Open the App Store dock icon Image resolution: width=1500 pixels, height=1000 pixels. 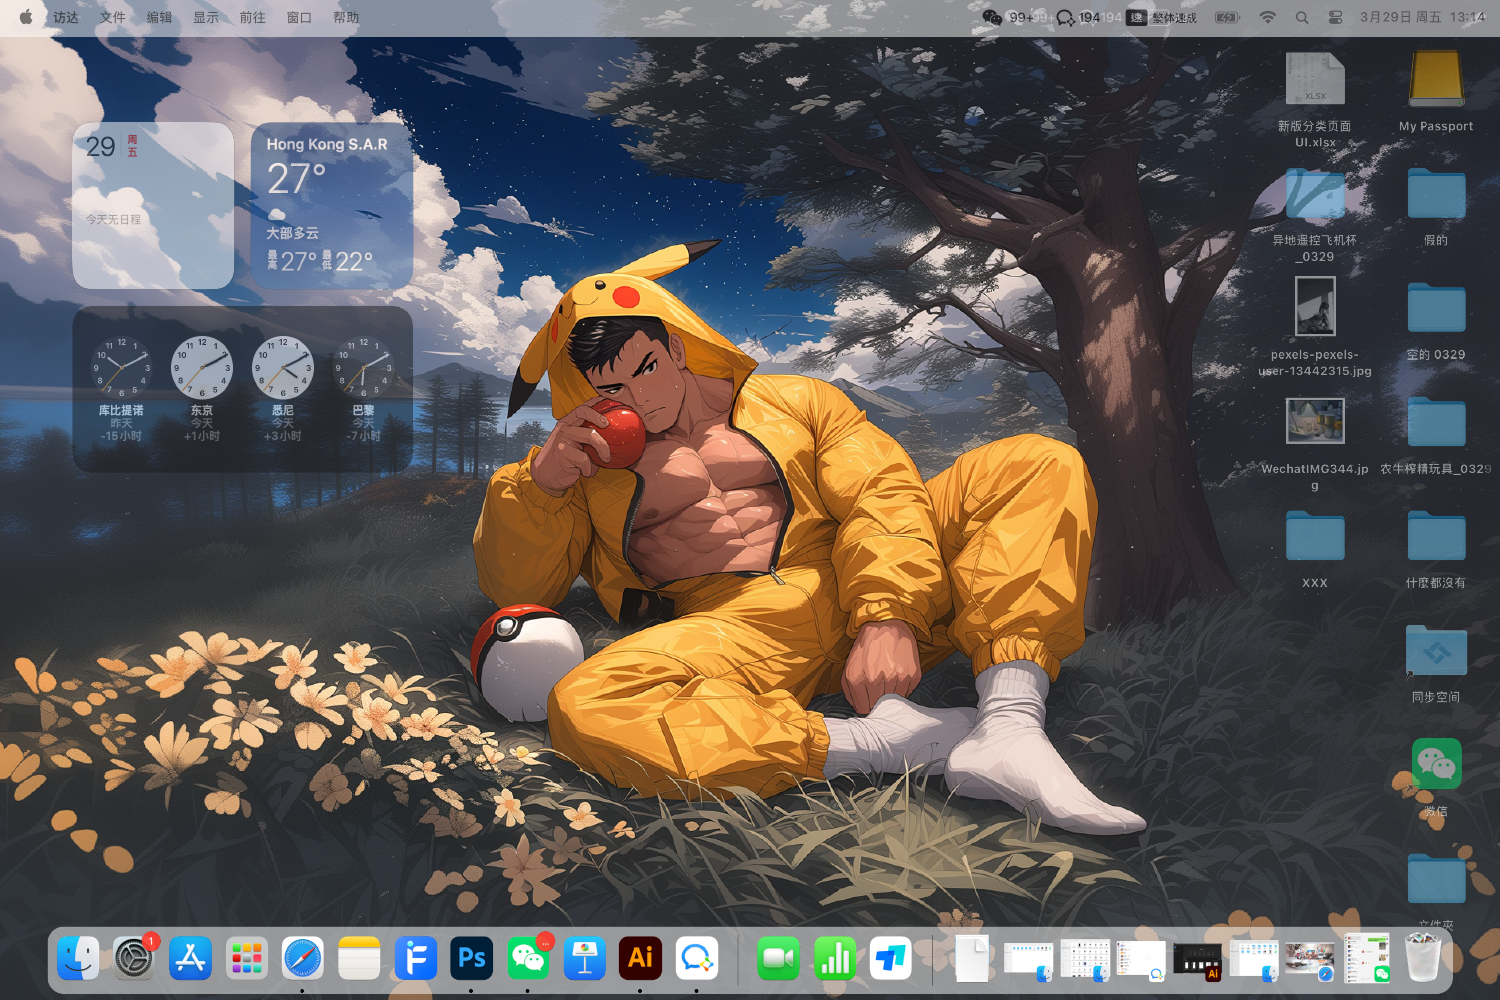click(190, 959)
